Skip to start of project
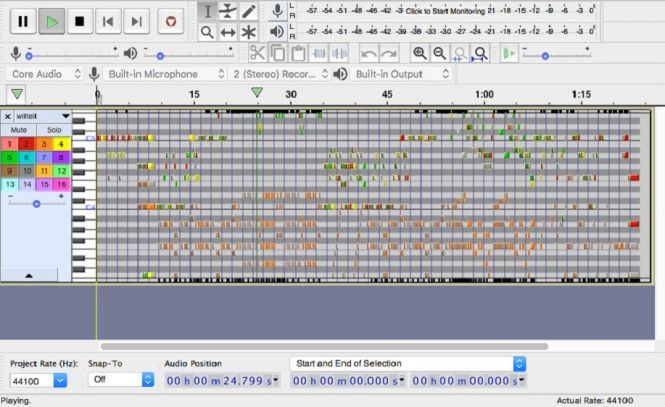The height and width of the screenshot is (407, 665). pyautogui.click(x=108, y=21)
